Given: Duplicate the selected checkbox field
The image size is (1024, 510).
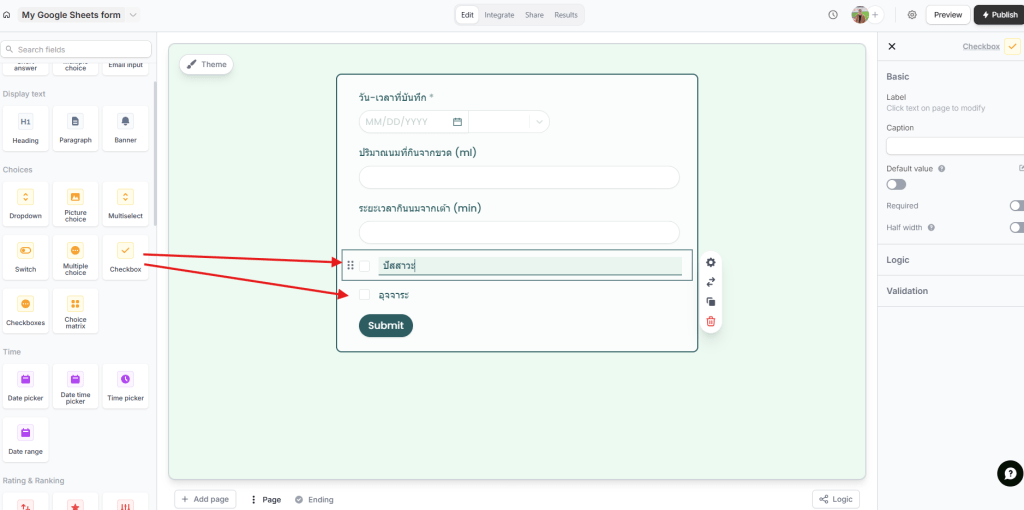Looking at the screenshot, I should click(711, 301).
